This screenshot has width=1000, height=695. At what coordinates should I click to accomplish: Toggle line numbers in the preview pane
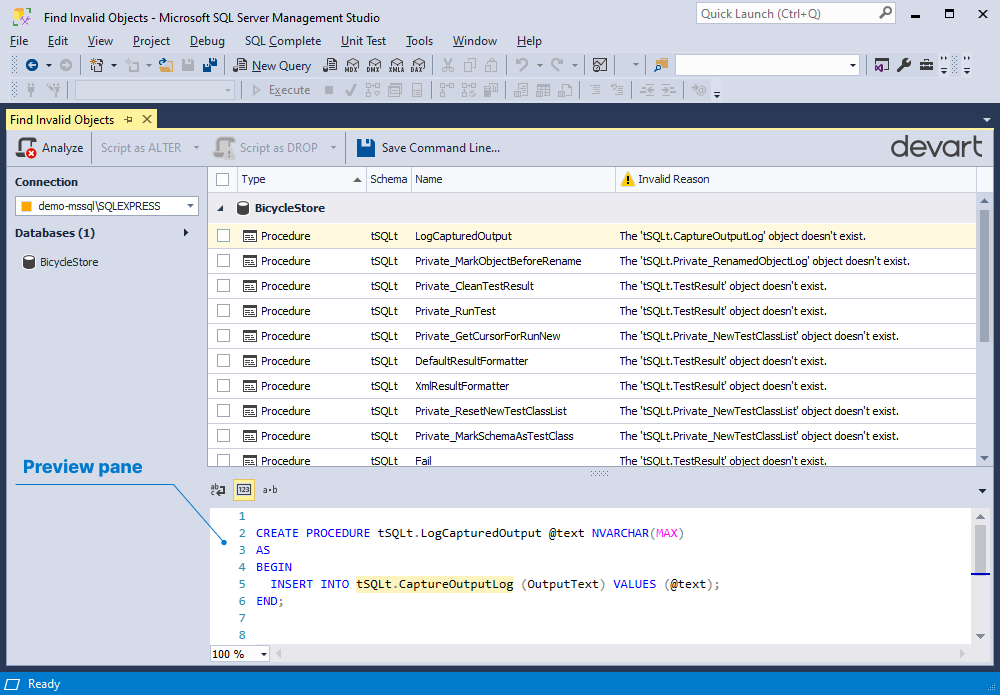click(244, 490)
